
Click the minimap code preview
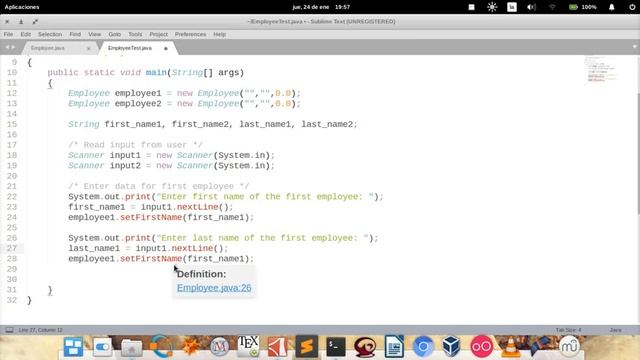point(601,70)
